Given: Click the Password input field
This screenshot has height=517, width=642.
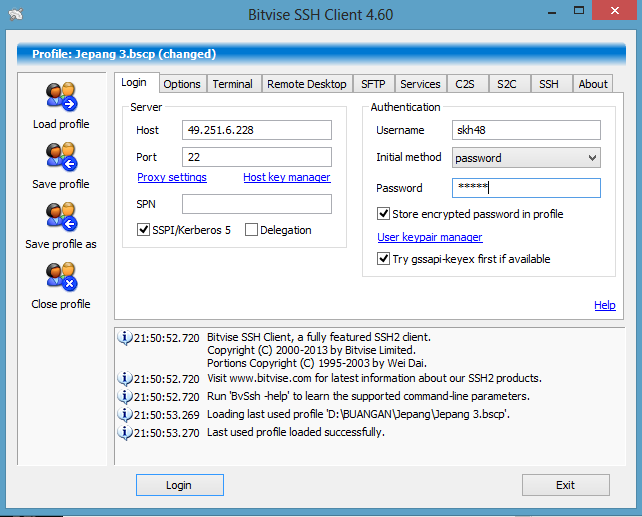Looking at the screenshot, I should (x=526, y=188).
